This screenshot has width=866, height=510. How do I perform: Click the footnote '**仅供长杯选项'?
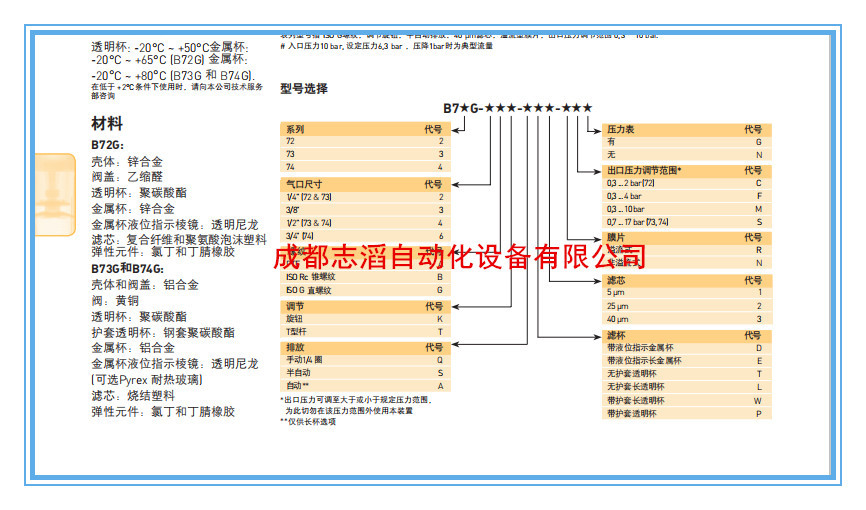click(x=308, y=422)
